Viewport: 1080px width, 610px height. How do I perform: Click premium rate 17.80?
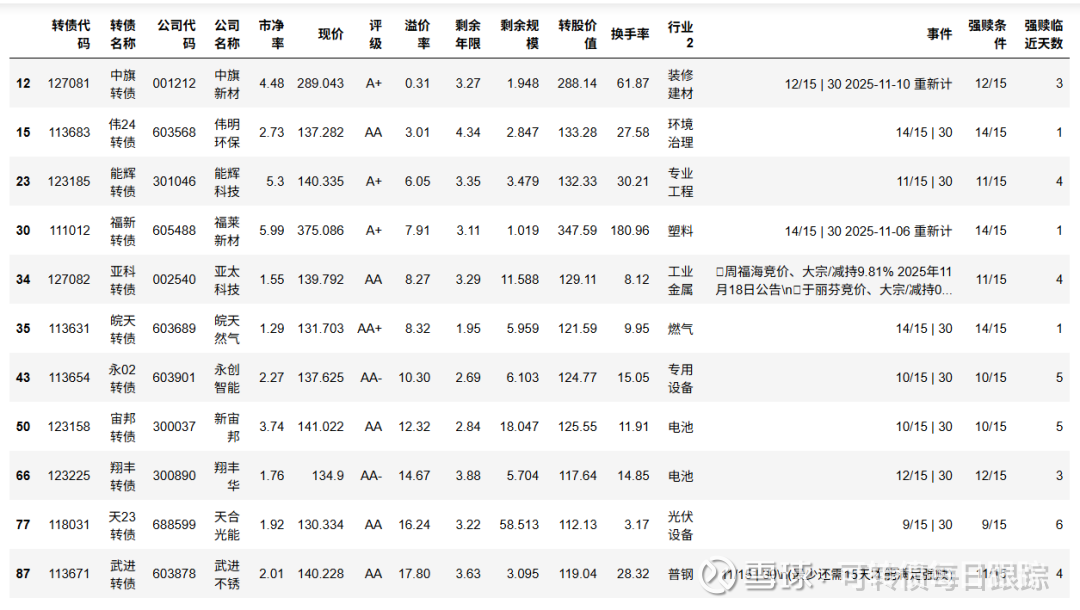coord(414,574)
